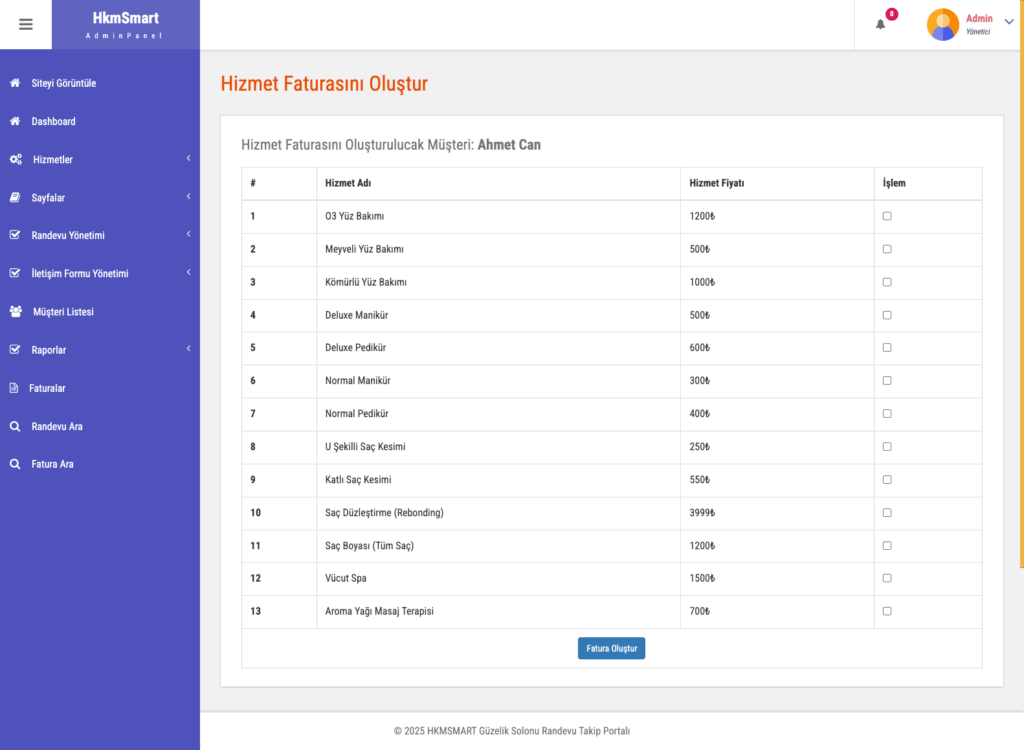Open the Raporlar menu label
The image size is (1024, 750).
[49, 350]
